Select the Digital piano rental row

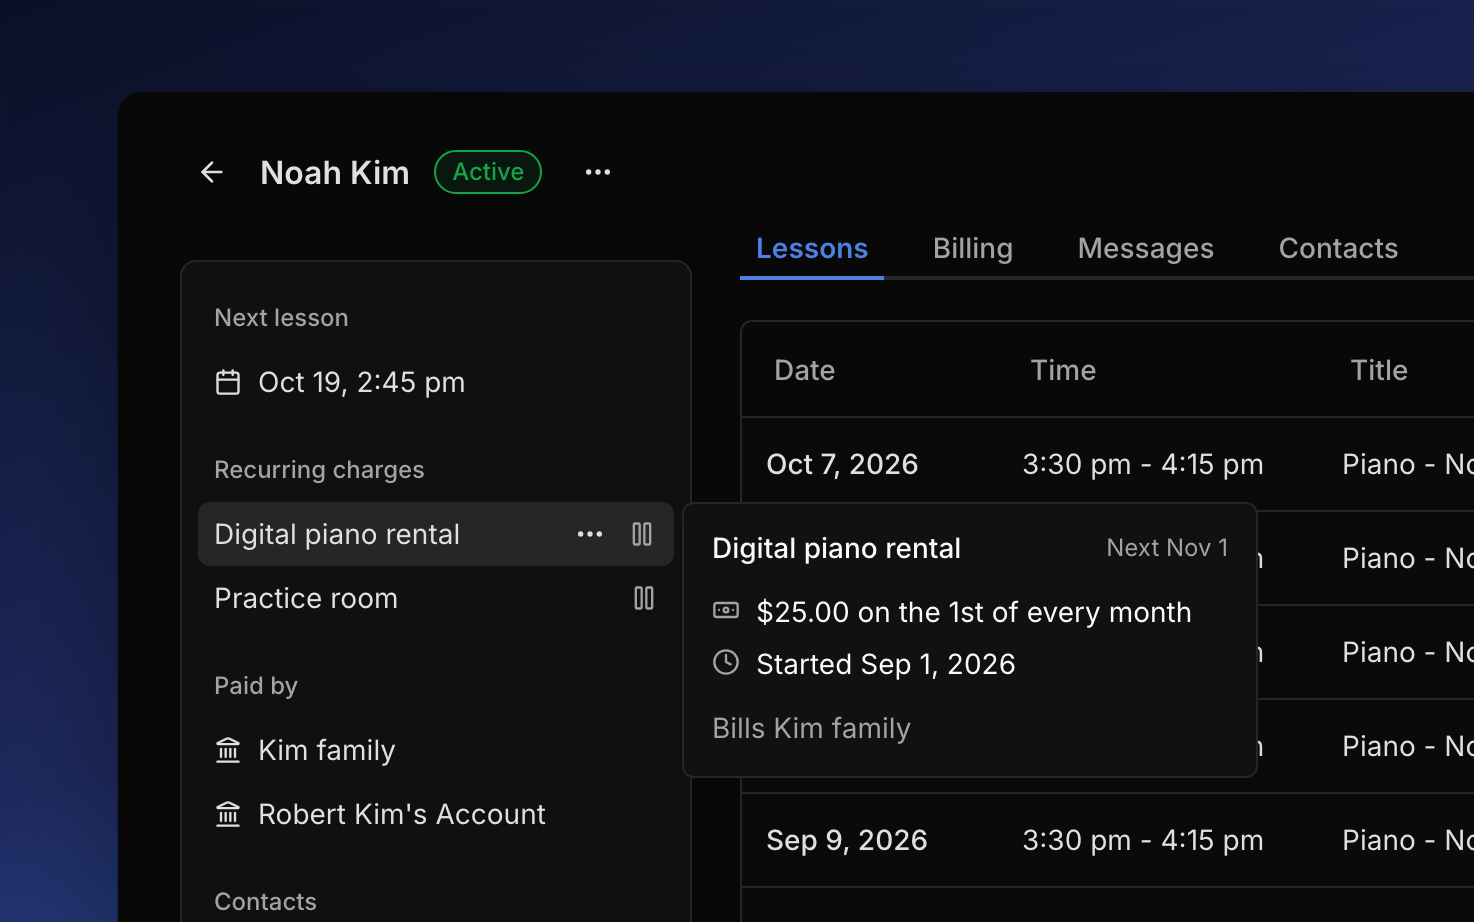(436, 534)
